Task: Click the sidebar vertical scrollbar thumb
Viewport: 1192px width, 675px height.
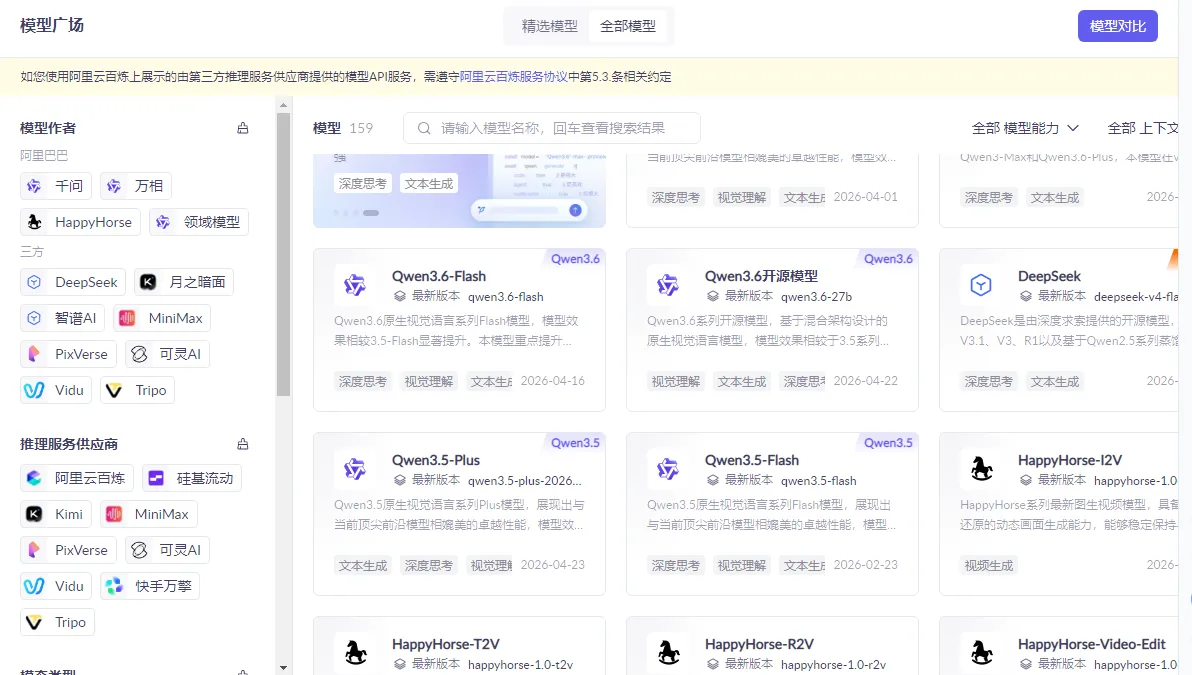Action: tap(283, 255)
